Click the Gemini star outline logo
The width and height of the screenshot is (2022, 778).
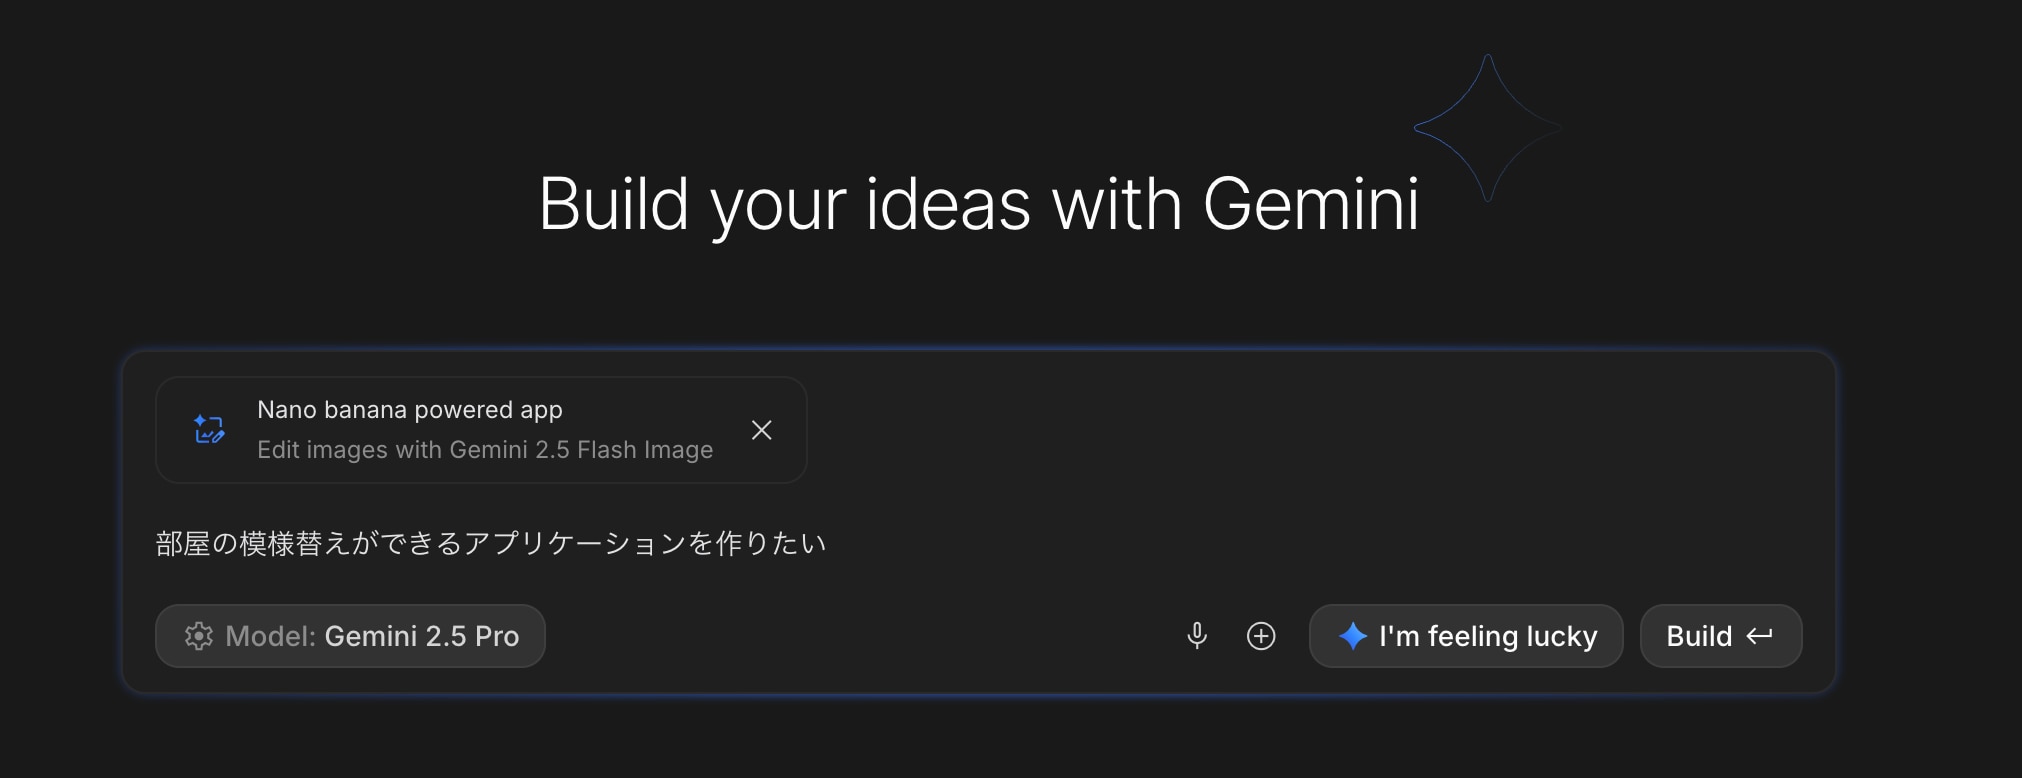pos(1488,128)
